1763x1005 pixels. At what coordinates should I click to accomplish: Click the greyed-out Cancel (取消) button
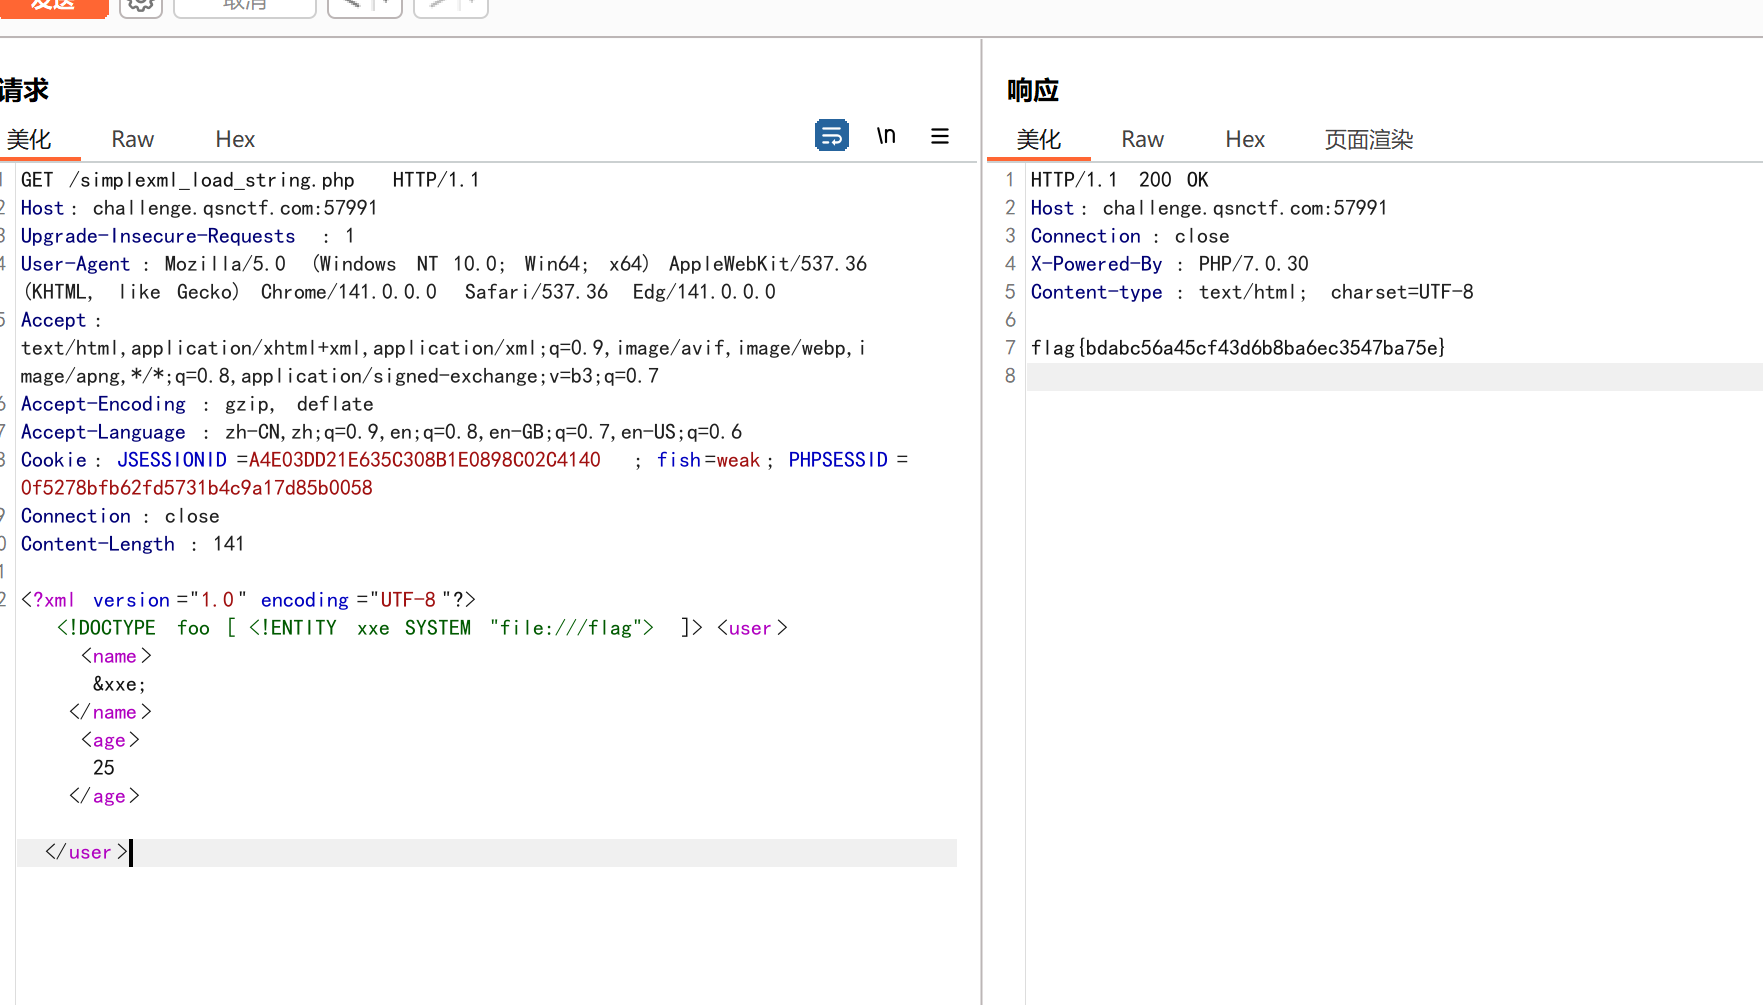pos(245,6)
